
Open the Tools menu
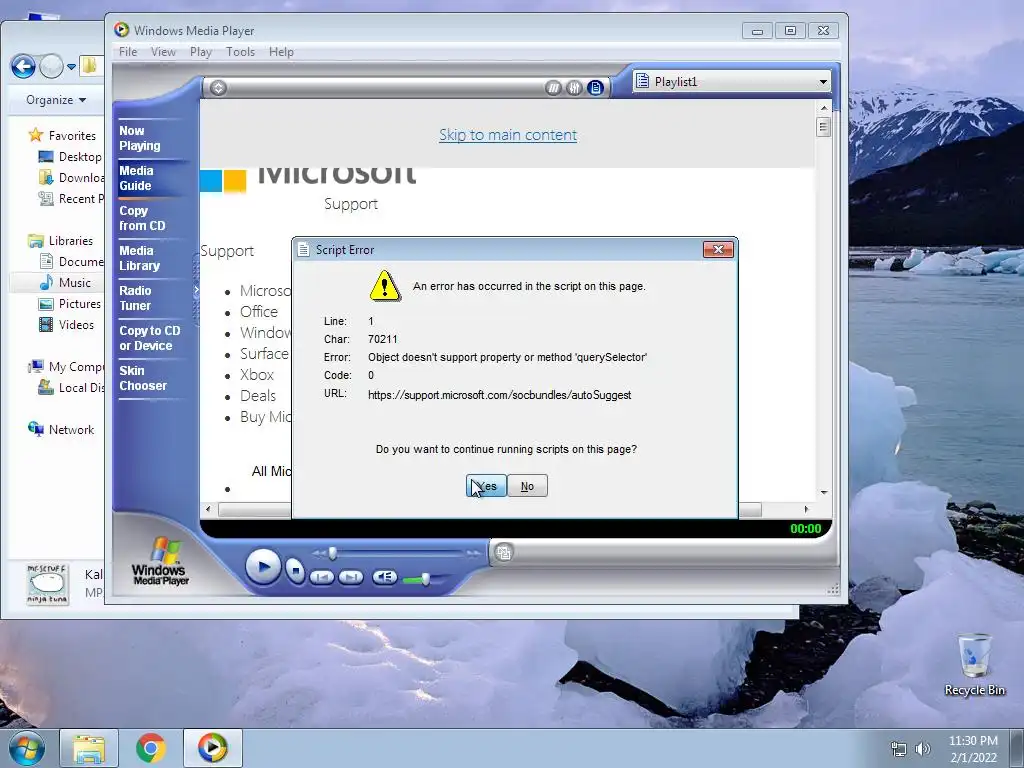240,52
